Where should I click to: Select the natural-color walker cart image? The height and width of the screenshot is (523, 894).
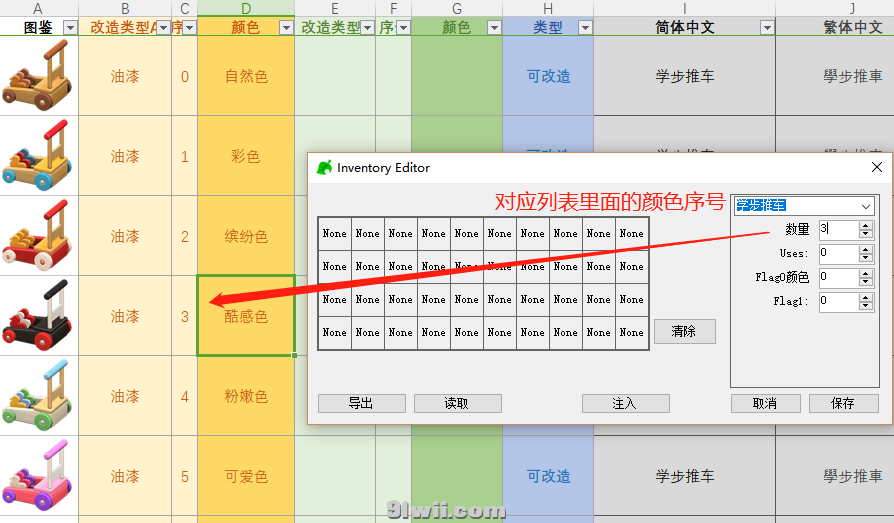click(37, 76)
